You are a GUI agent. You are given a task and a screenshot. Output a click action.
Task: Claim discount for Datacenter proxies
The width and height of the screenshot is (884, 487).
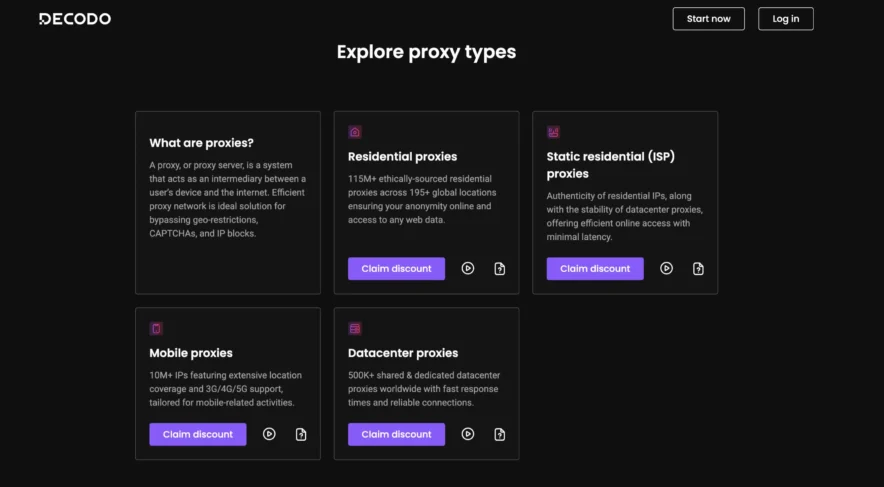(x=396, y=434)
